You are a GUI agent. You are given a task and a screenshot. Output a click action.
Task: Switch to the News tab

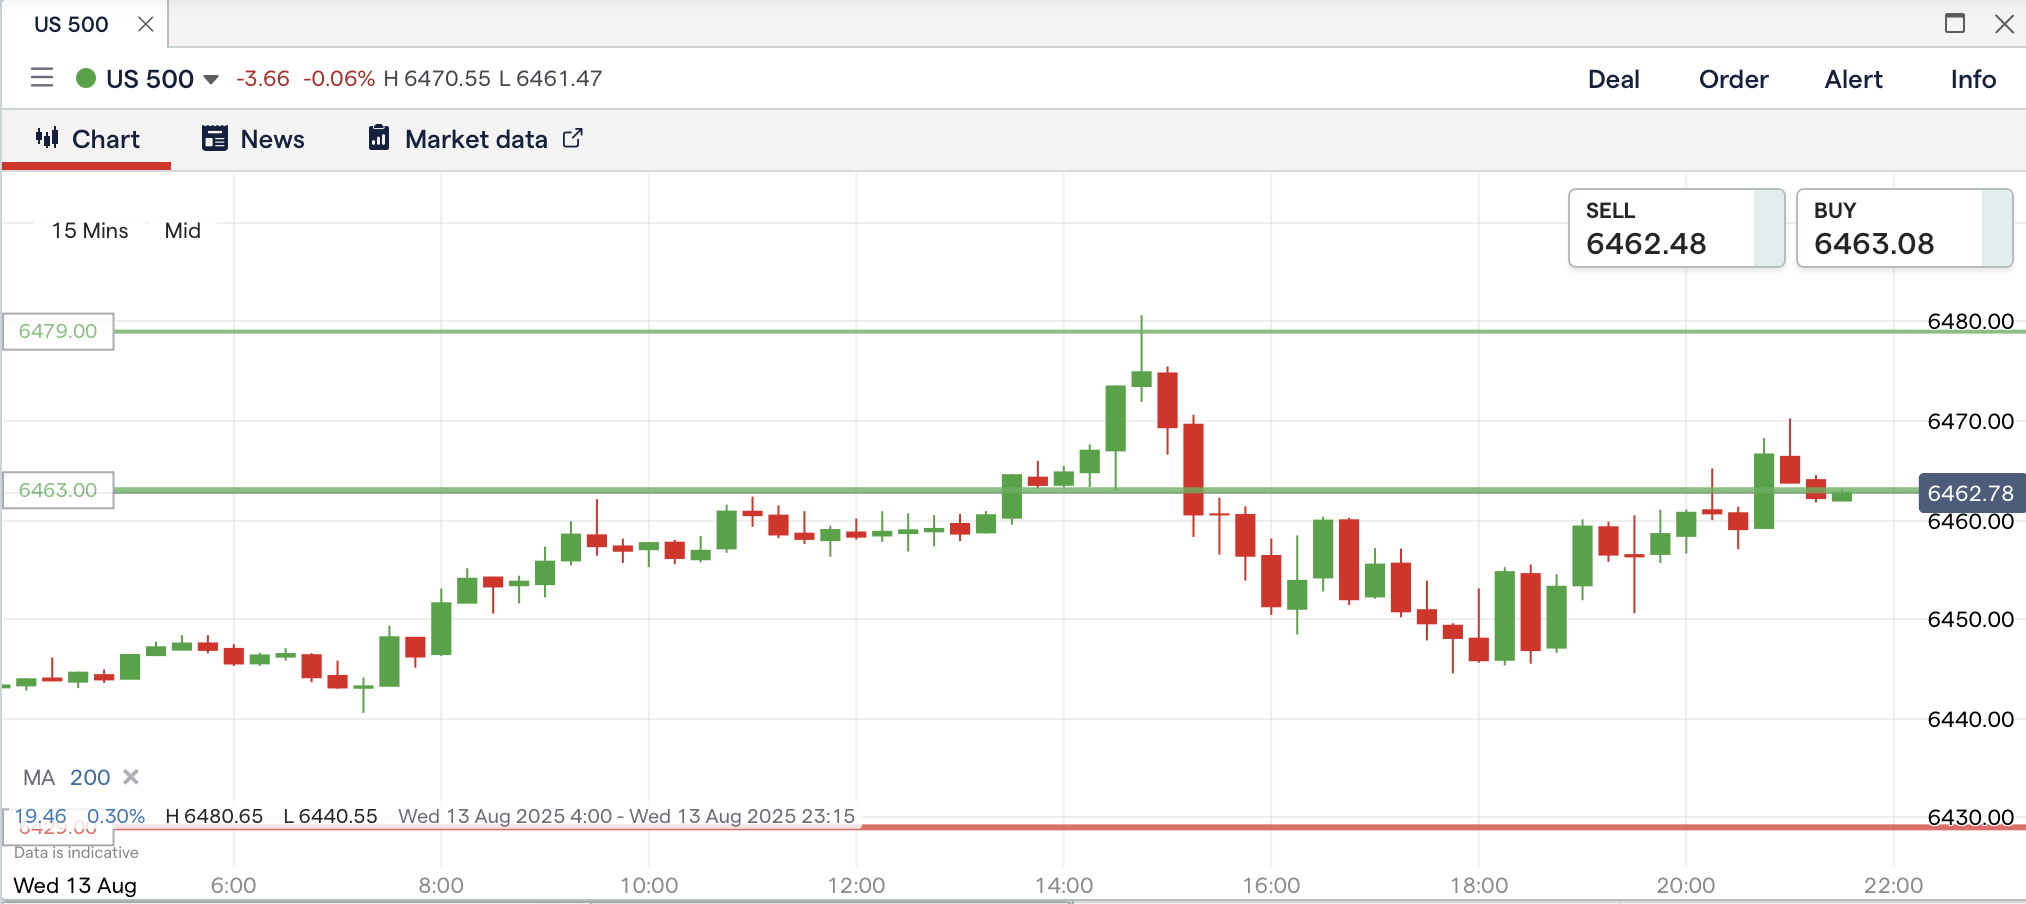point(254,139)
